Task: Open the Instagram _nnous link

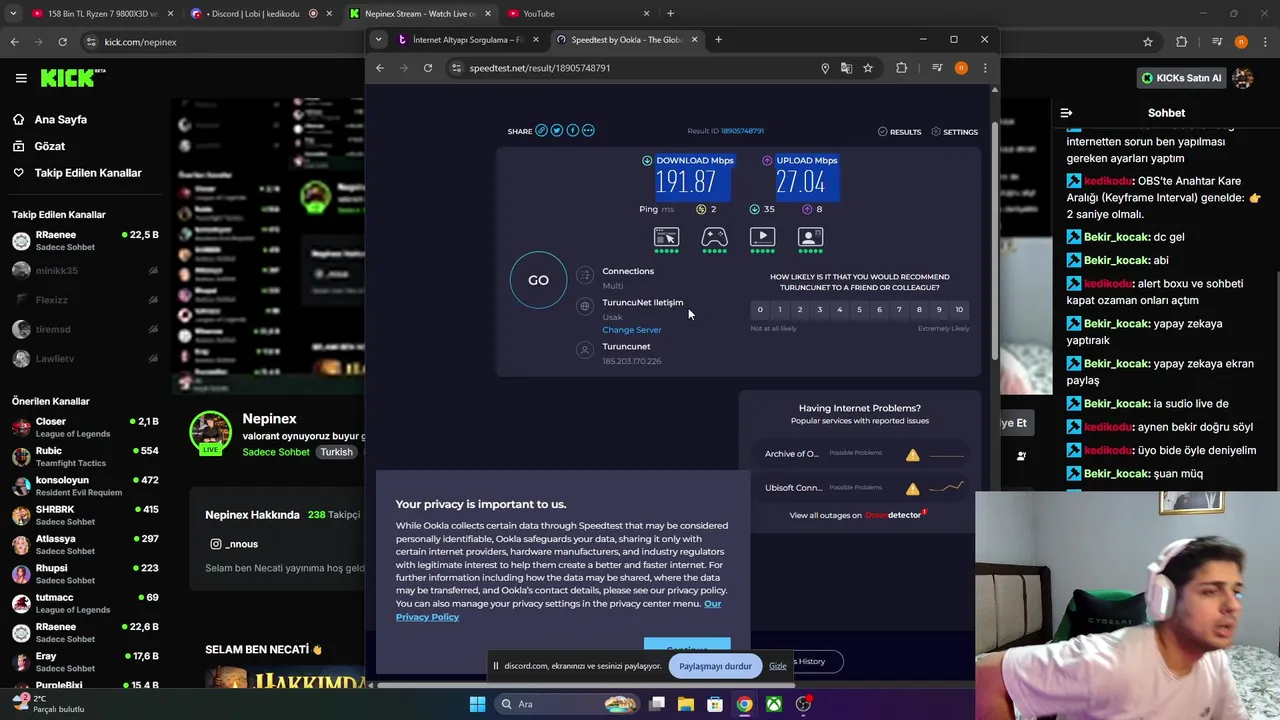Action: 234,544
